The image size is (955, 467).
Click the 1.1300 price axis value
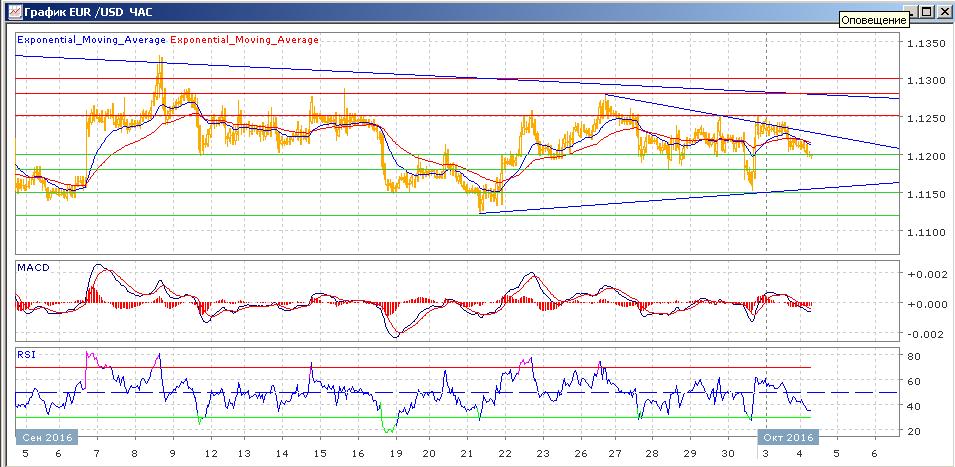point(926,80)
